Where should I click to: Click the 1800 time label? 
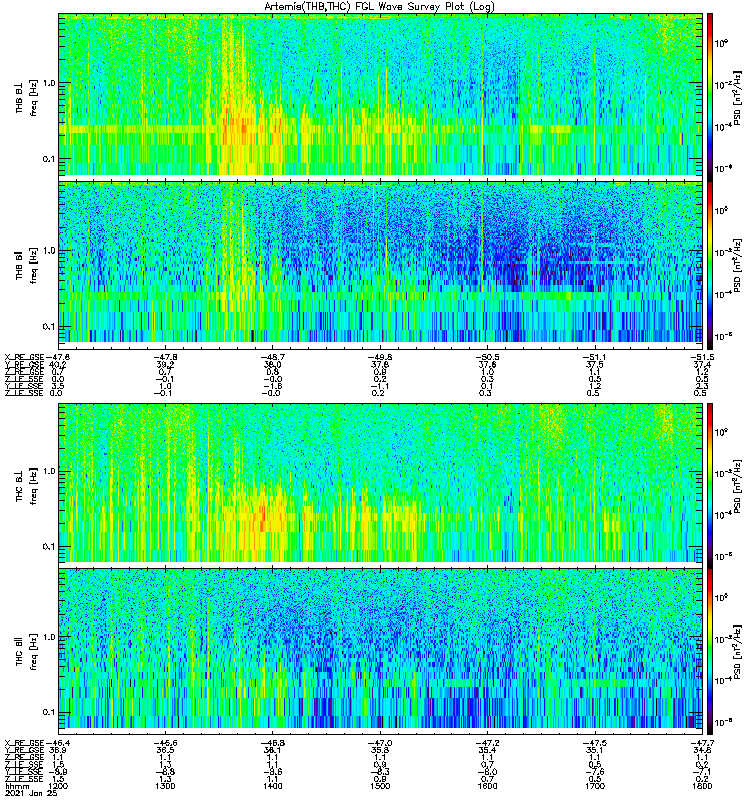pos(702,786)
